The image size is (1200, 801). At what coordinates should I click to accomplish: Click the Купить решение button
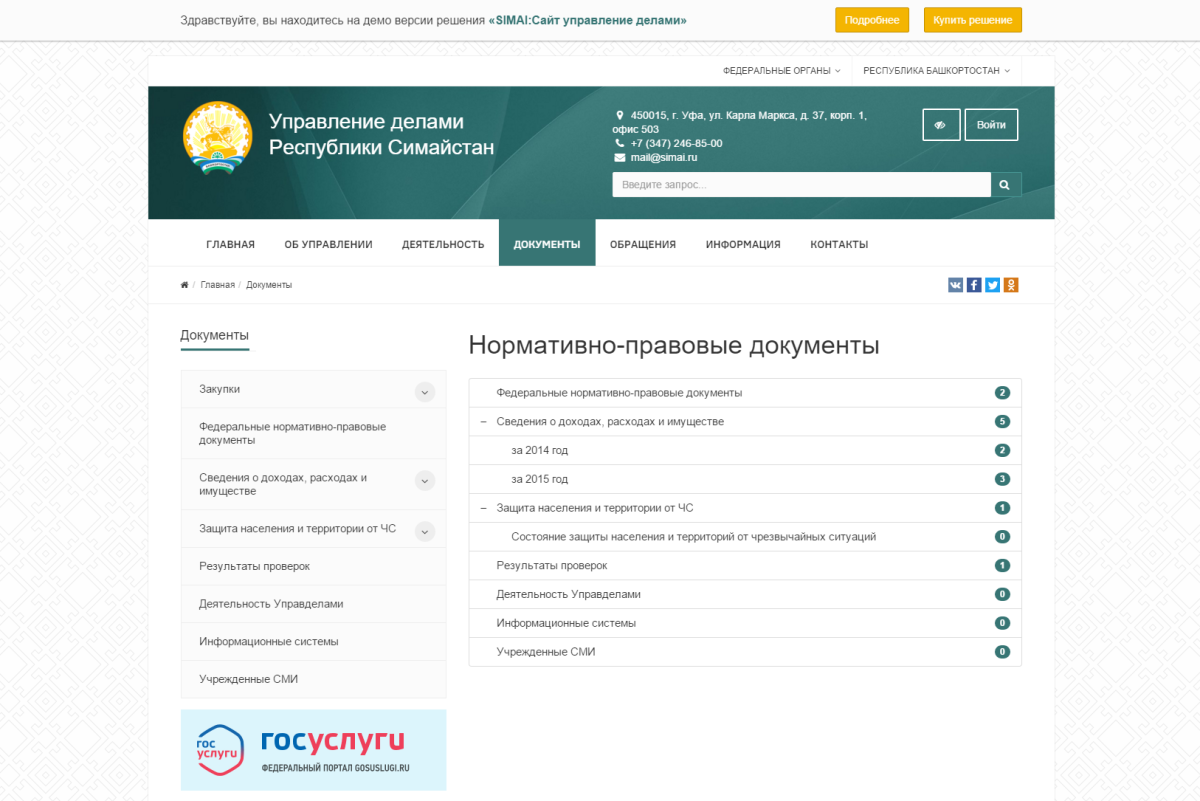pos(972,19)
